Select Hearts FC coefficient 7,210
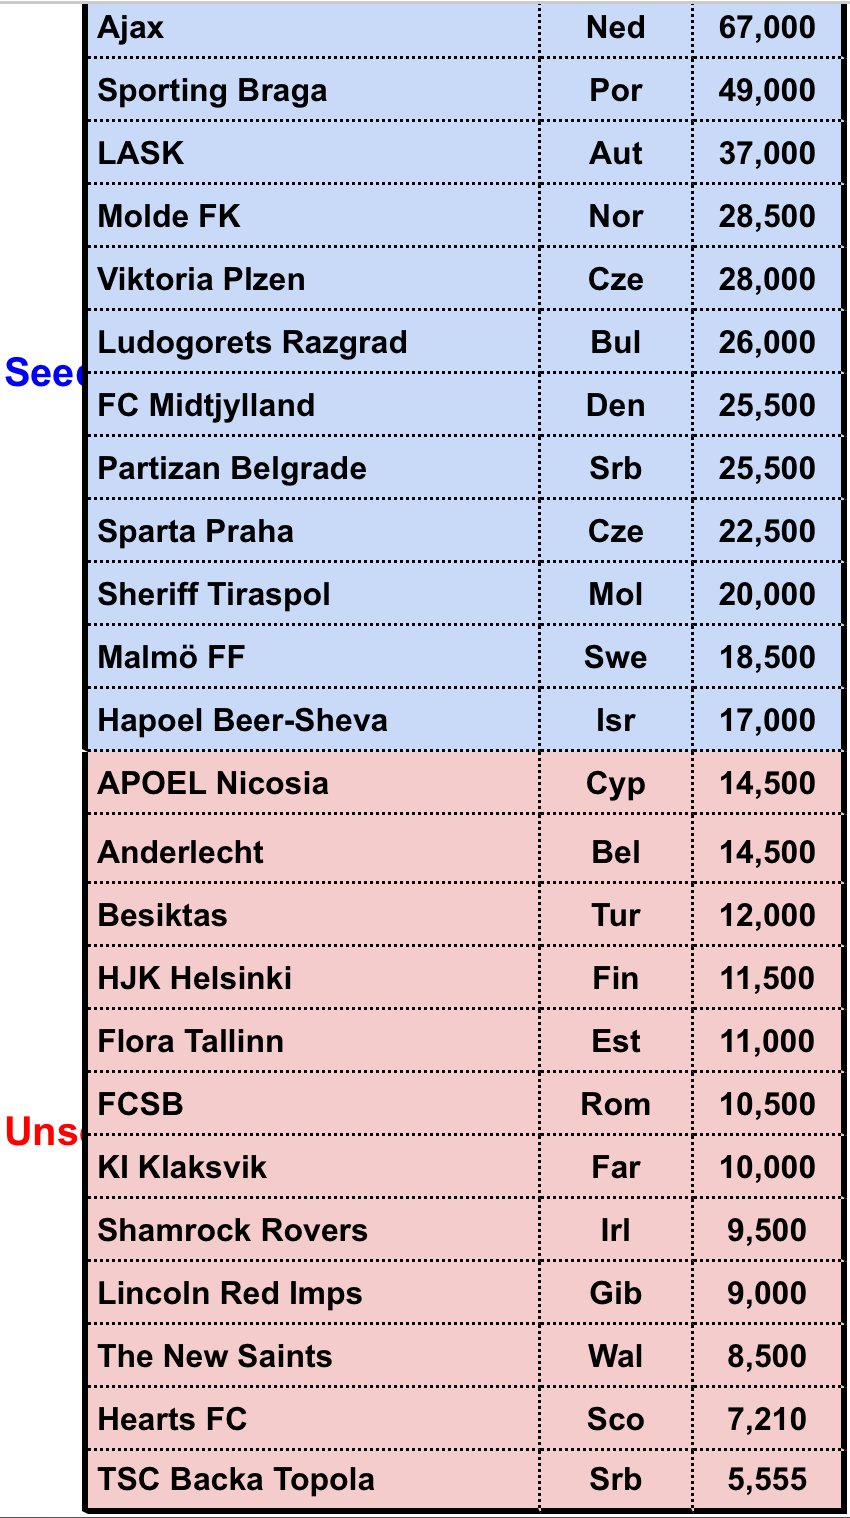The height and width of the screenshot is (1518, 850). [767, 1419]
